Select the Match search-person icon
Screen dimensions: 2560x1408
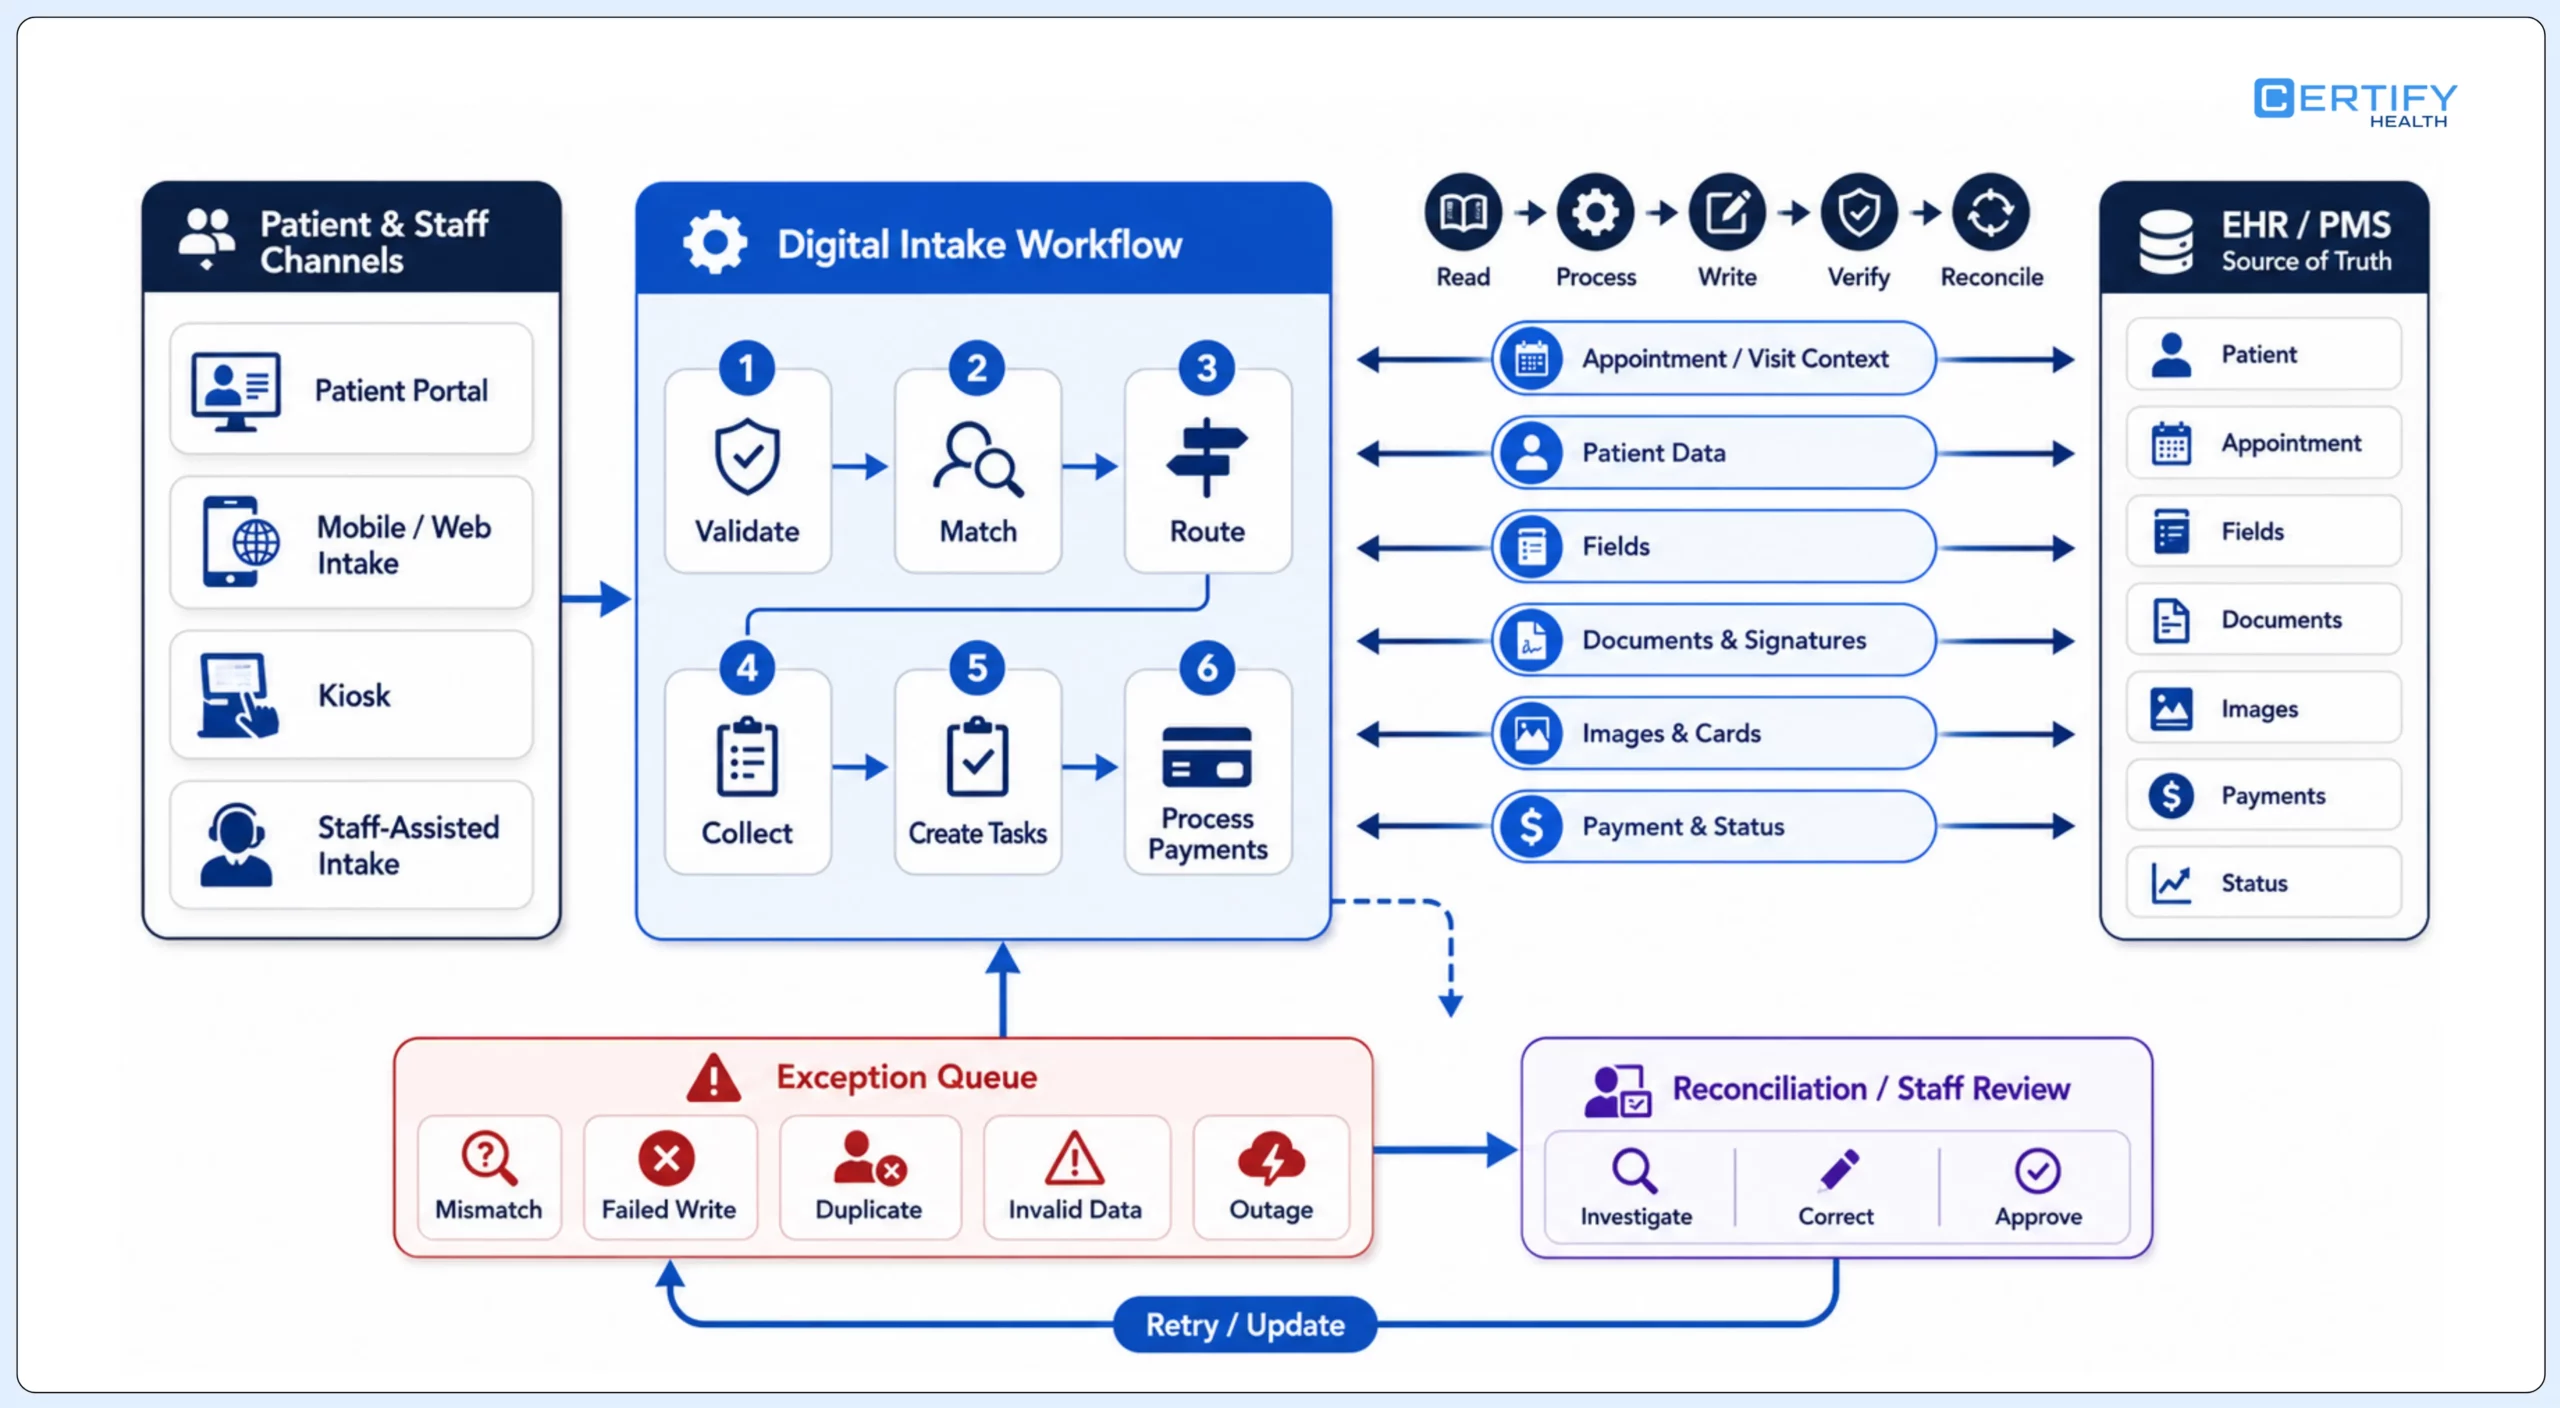tap(977, 459)
